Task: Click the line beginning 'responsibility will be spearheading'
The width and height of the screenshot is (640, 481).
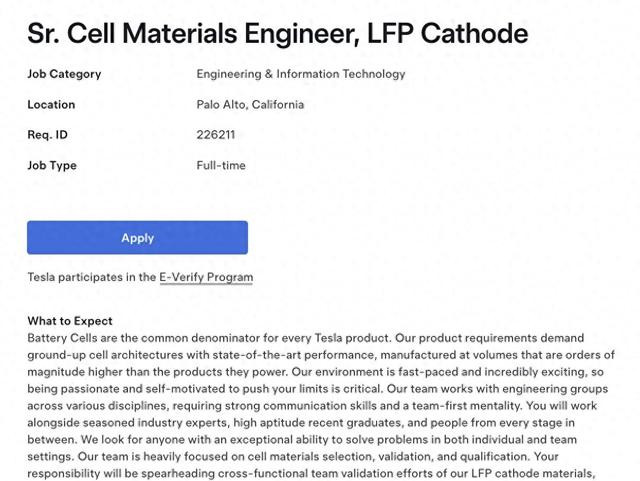Action: coord(311,474)
